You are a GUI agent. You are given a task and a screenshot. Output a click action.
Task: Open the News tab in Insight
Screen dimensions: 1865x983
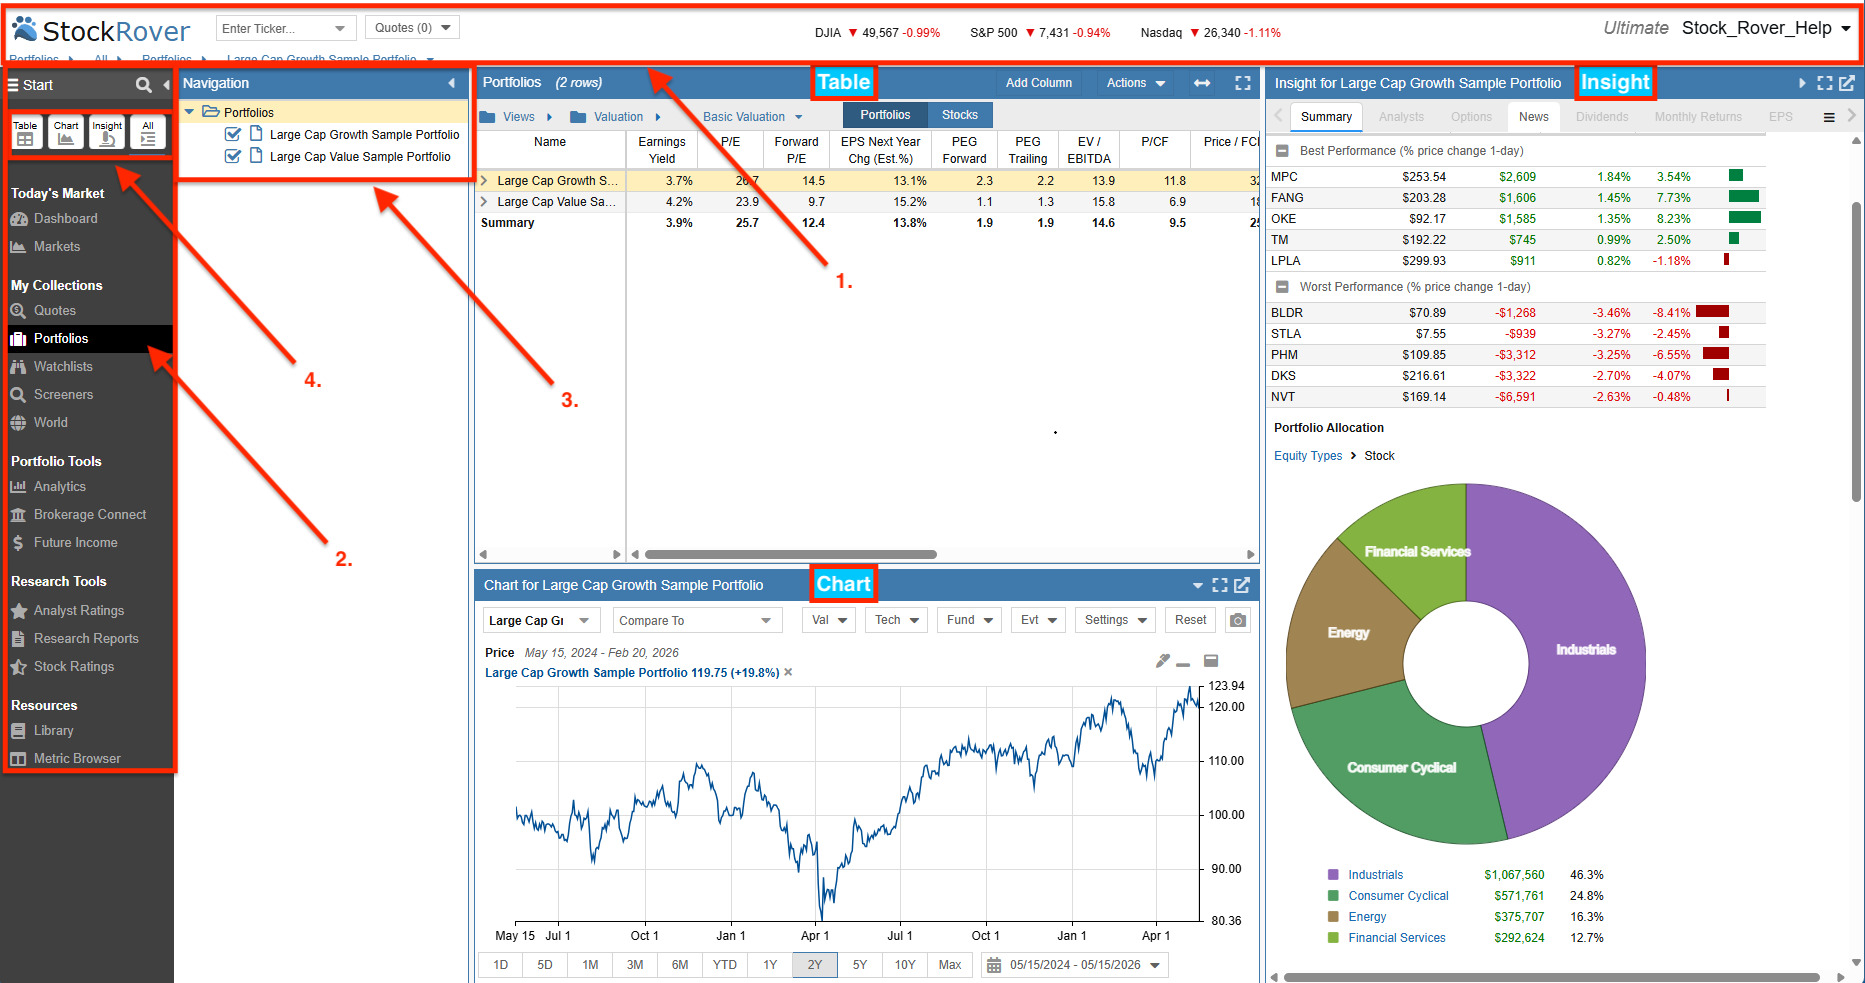1533,117
